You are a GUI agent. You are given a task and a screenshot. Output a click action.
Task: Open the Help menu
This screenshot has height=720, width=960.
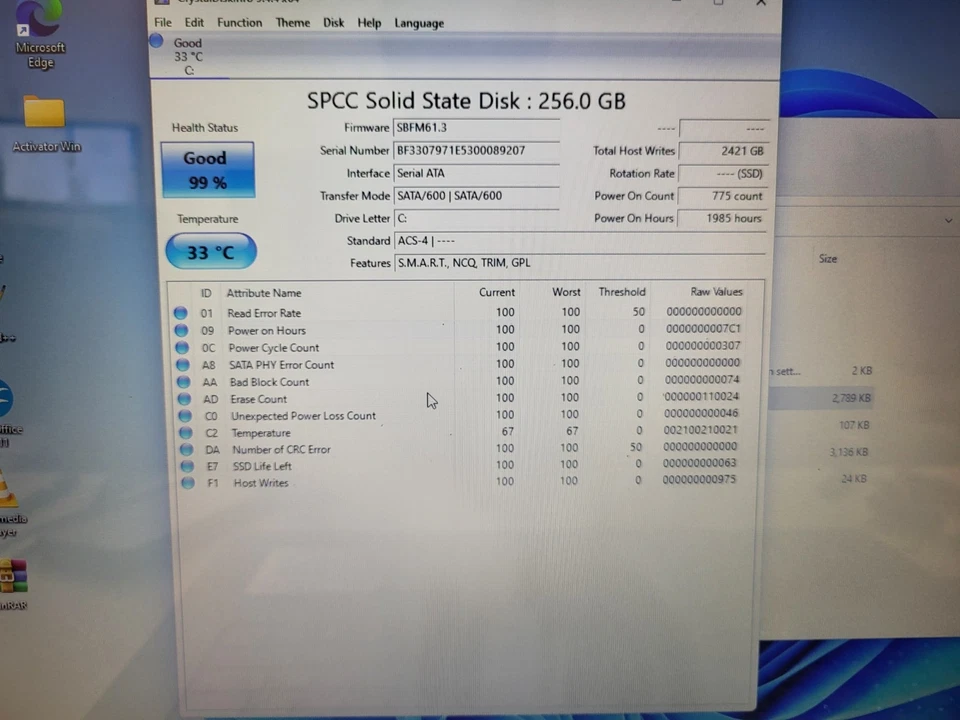pos(369,23)
